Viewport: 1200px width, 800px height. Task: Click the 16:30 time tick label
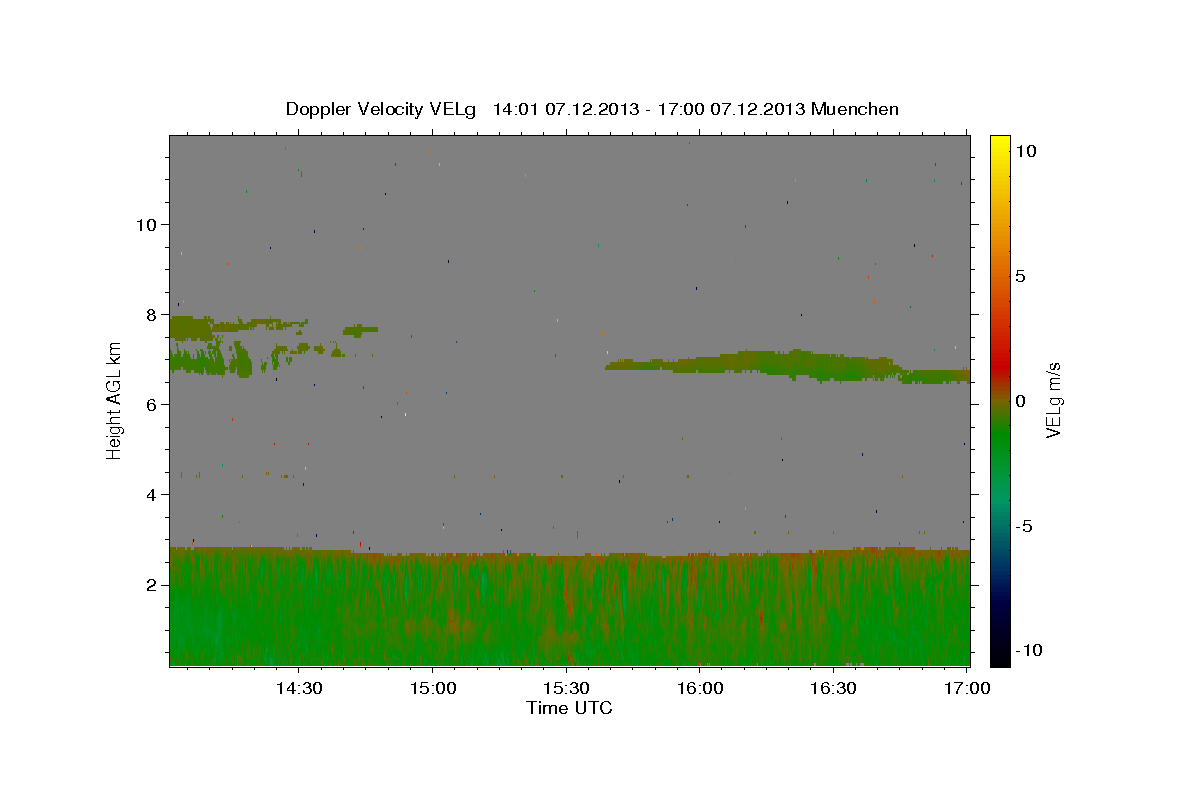[833, 688]
